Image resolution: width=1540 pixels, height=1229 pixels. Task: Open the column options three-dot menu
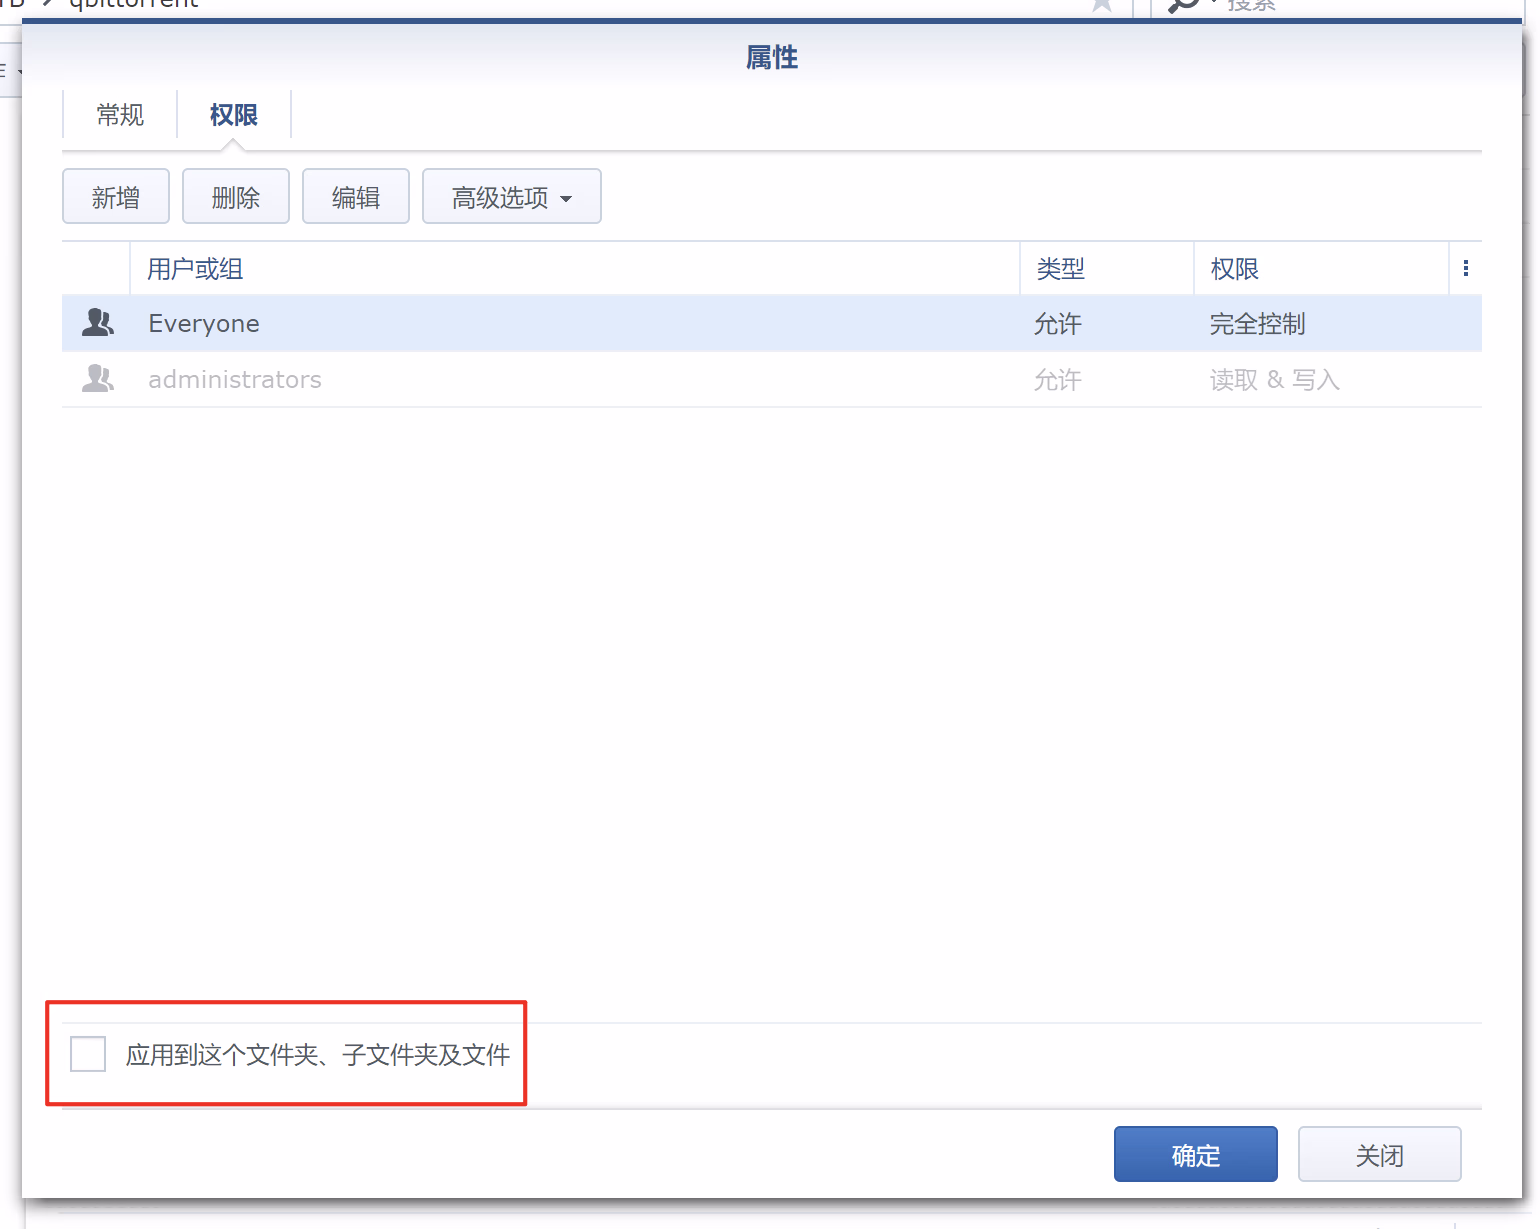click(1465, 268)
